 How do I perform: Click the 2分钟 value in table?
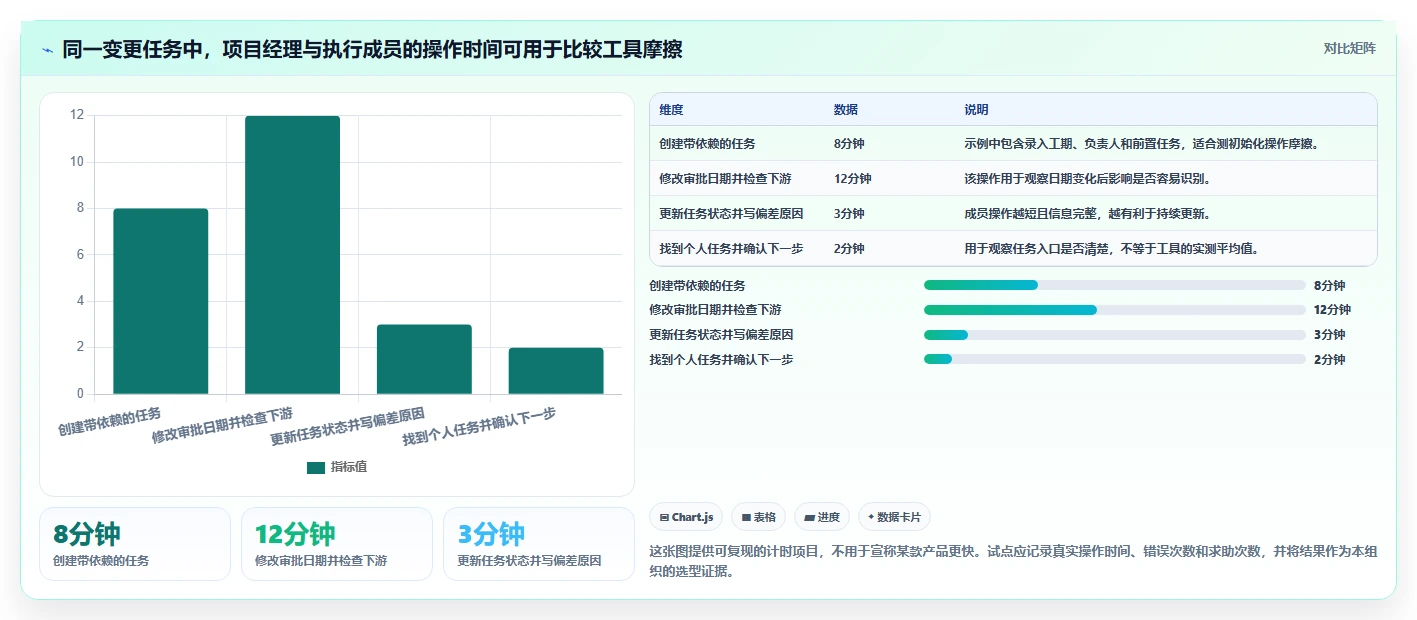849,249
